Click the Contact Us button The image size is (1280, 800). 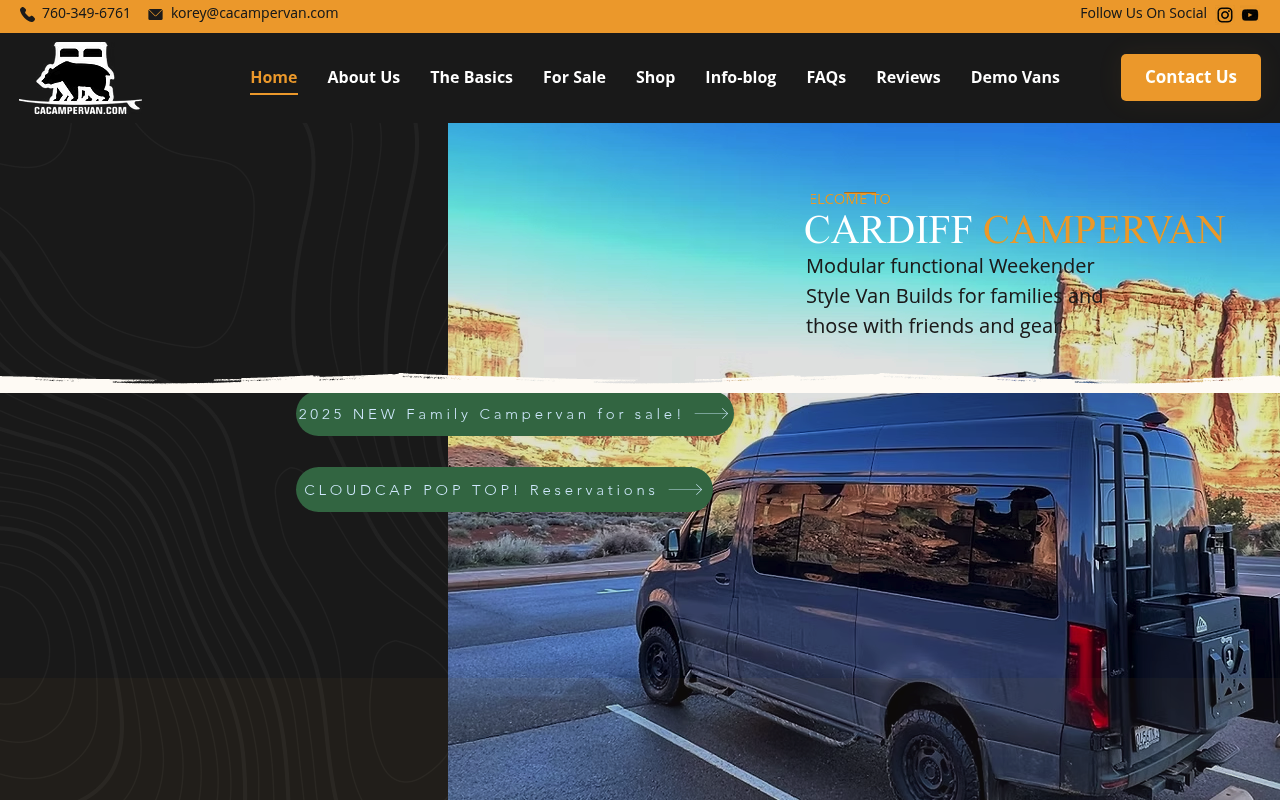(x=1191, y=75)
